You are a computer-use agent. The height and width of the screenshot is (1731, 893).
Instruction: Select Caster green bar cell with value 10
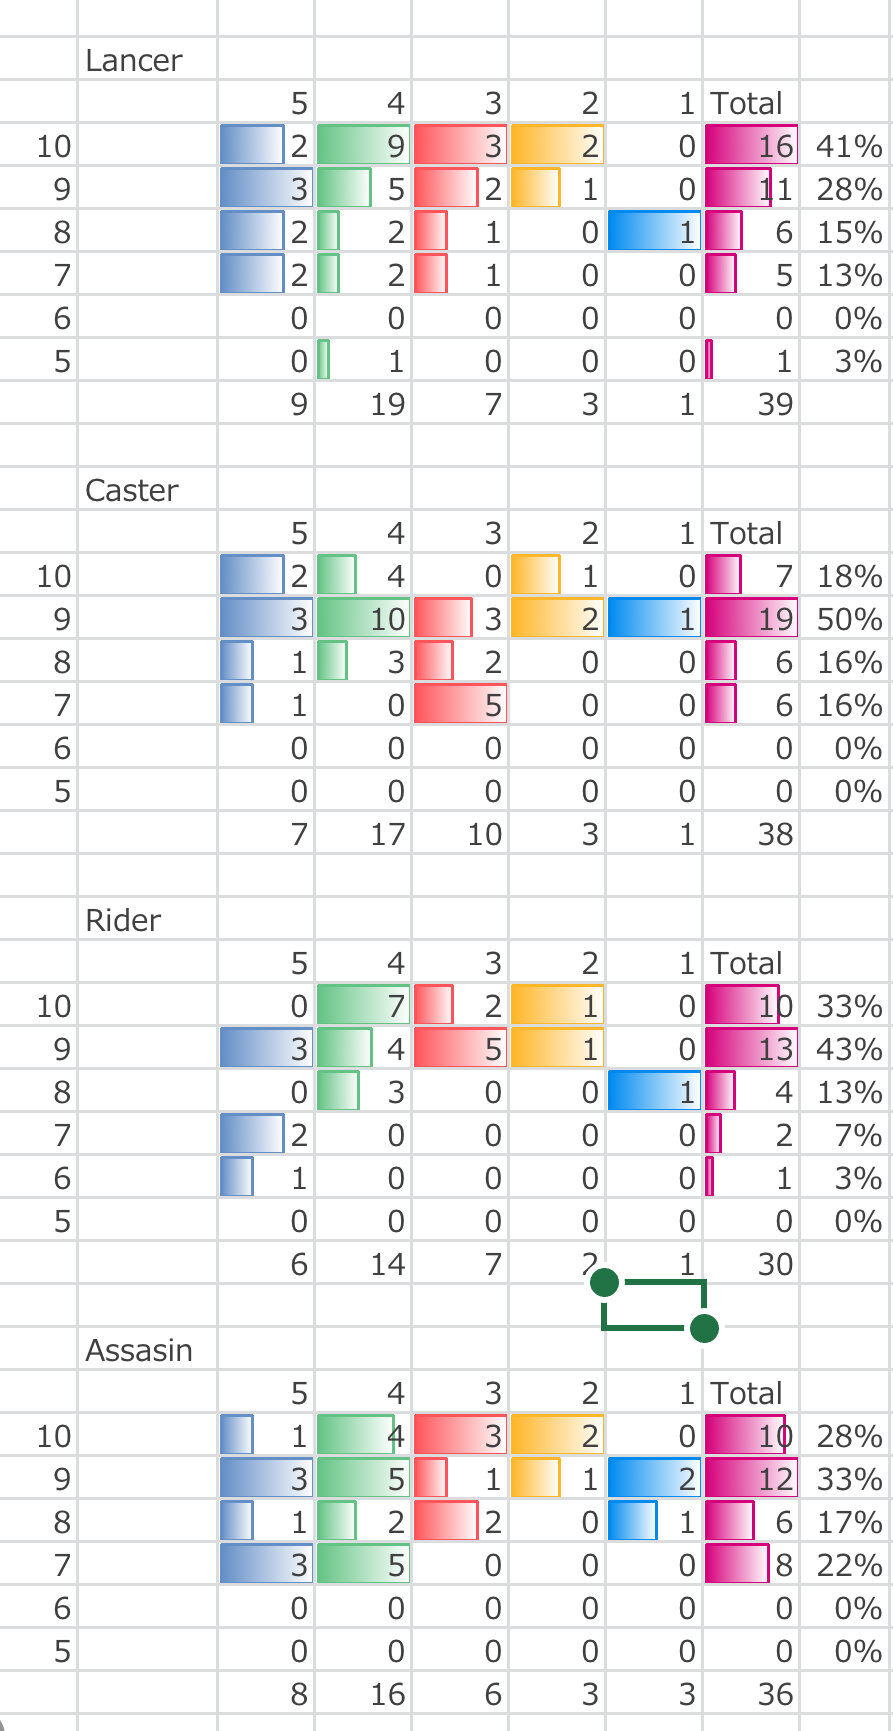[364, 620]
